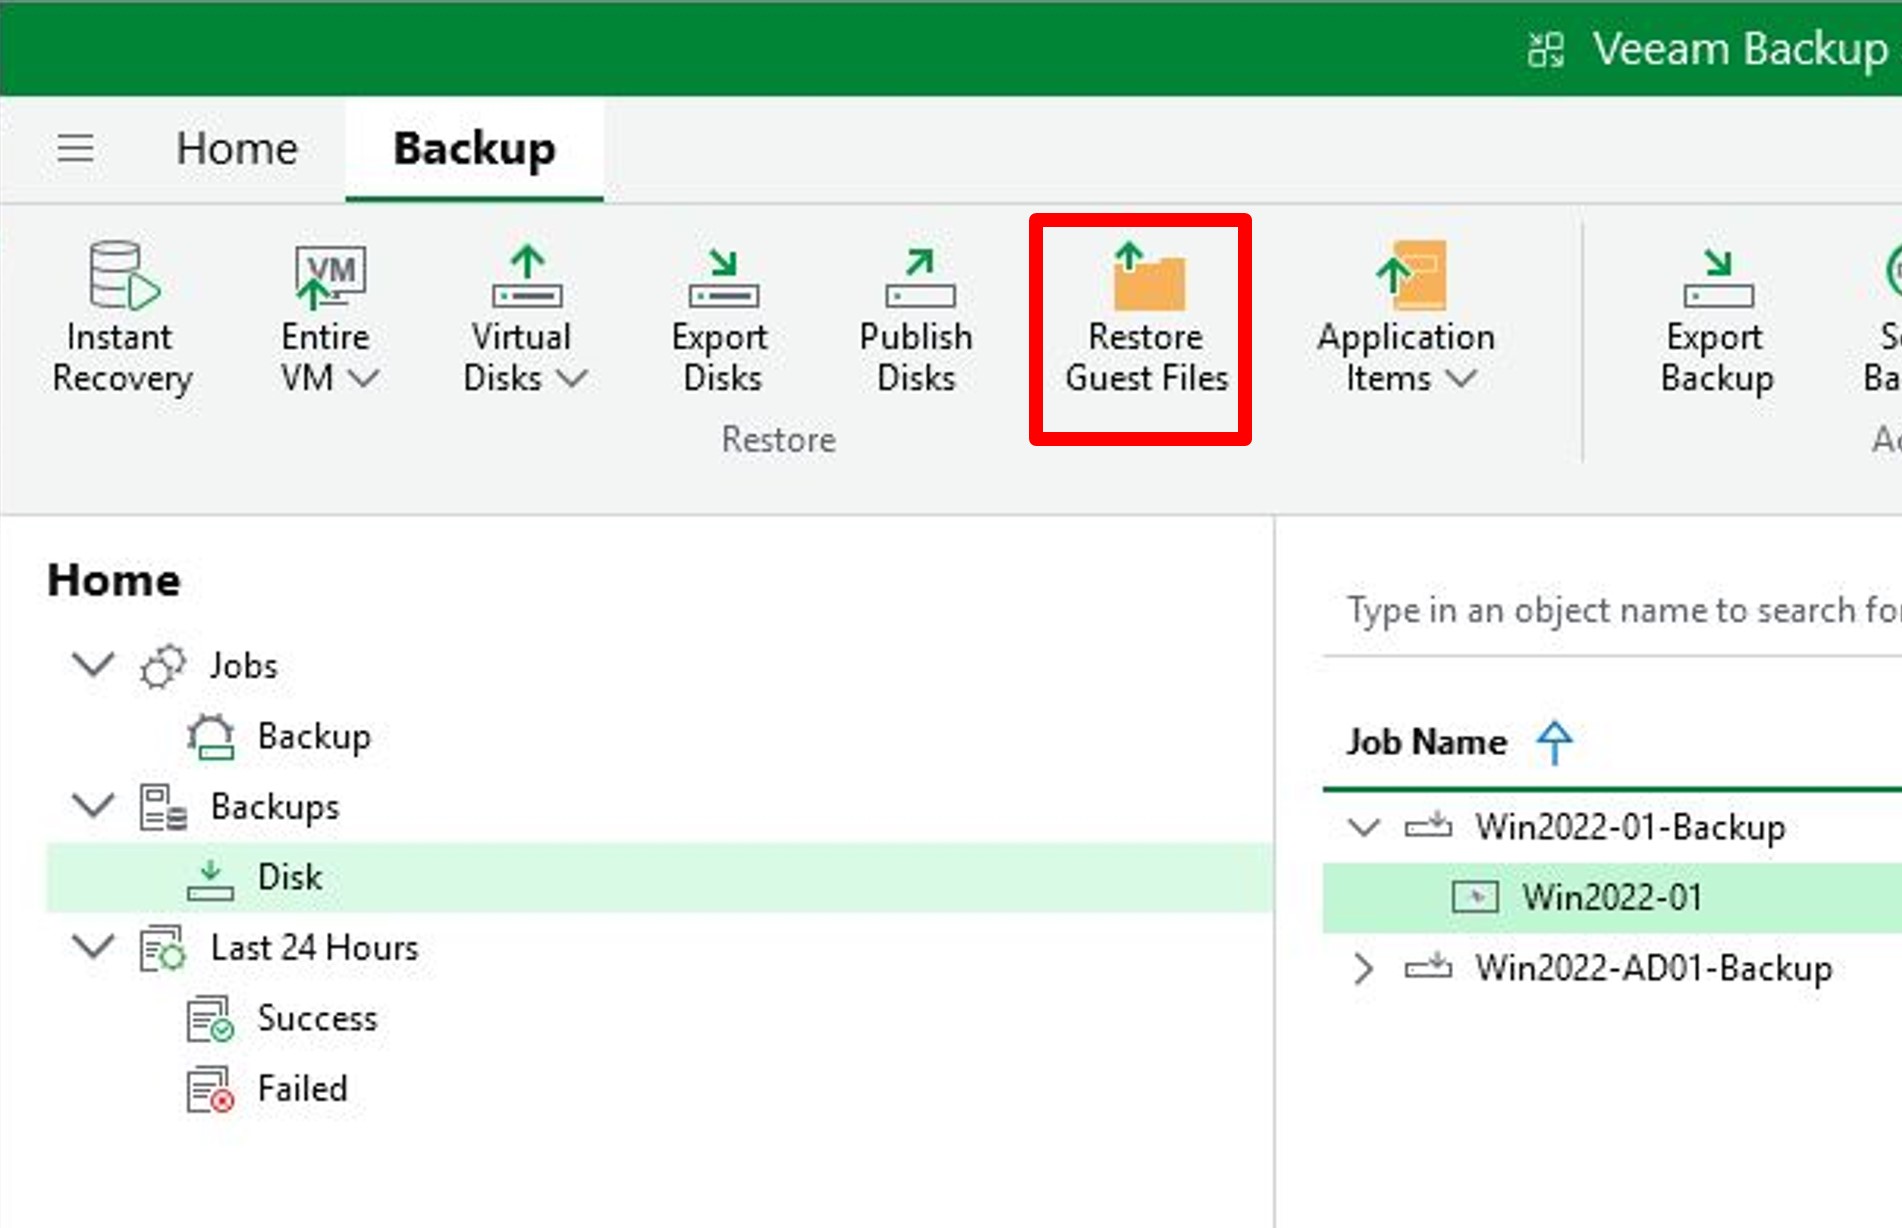Click the Veeam Backup title icon

[1546, 49]
